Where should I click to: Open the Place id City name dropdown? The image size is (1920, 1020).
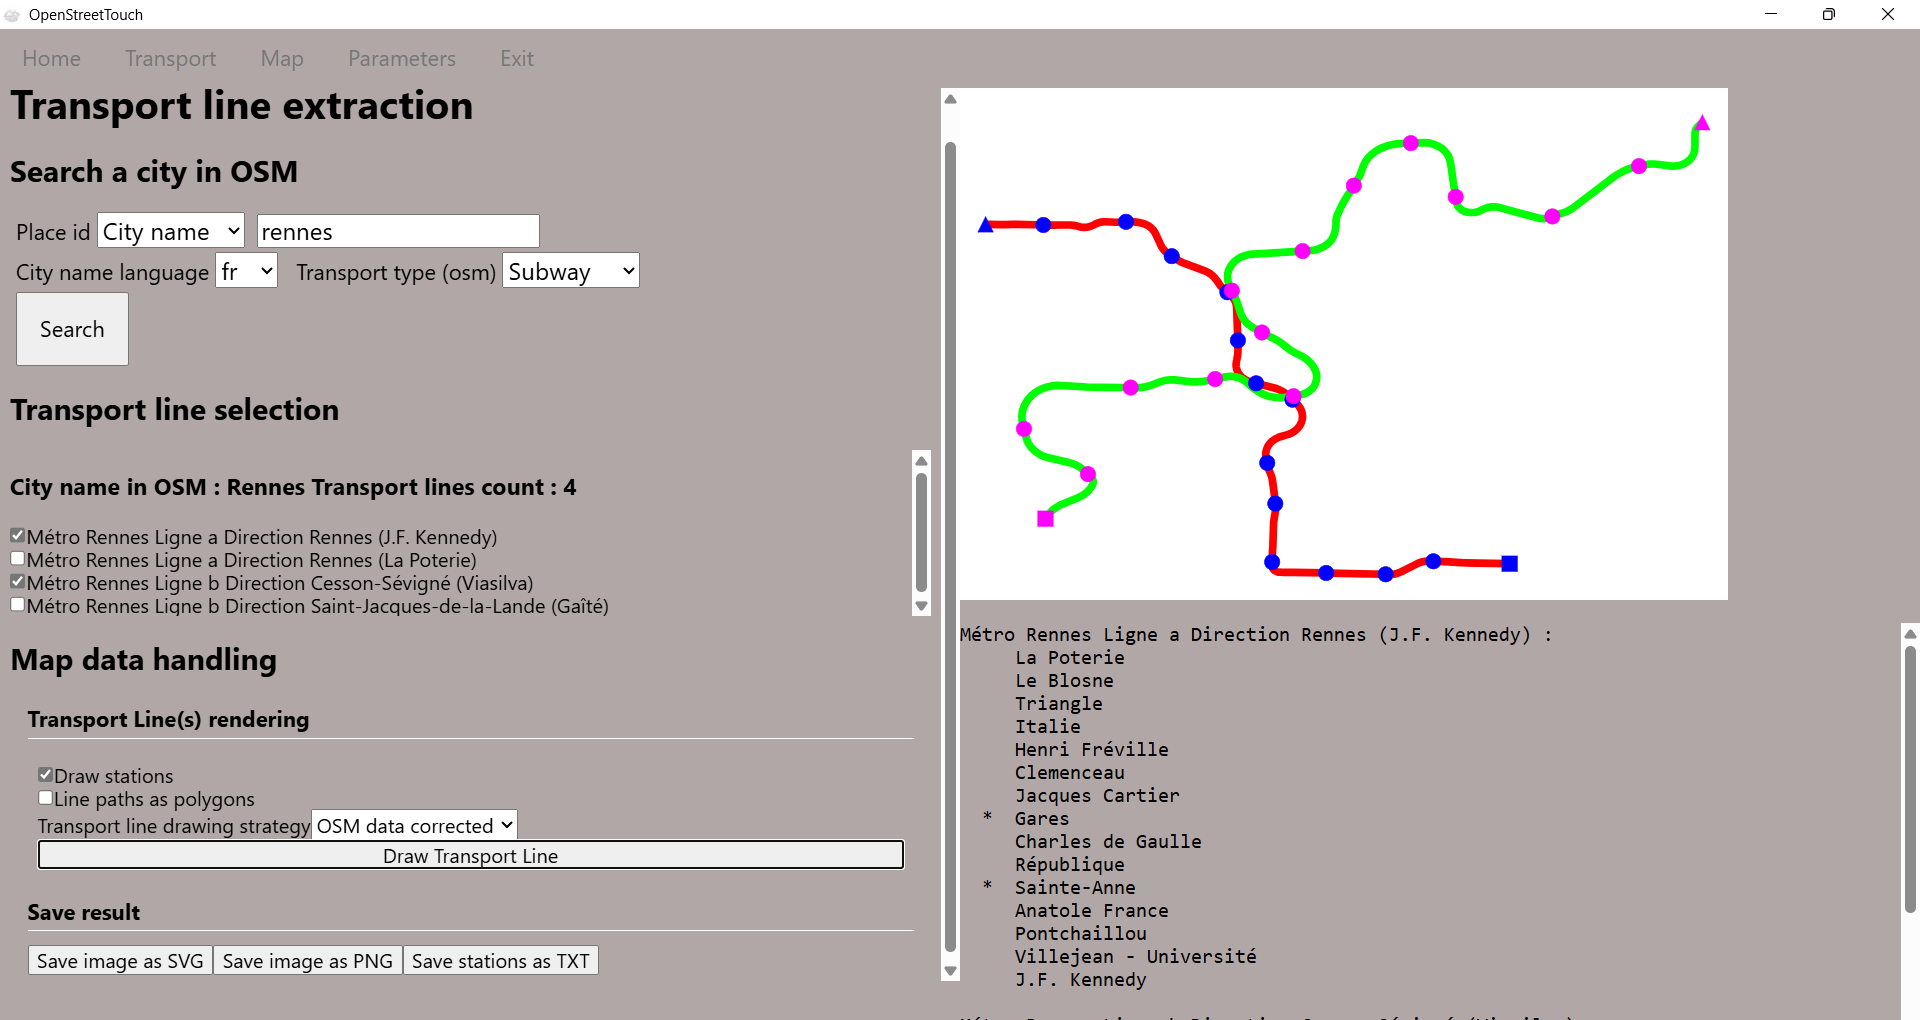(x=171, y=231)
